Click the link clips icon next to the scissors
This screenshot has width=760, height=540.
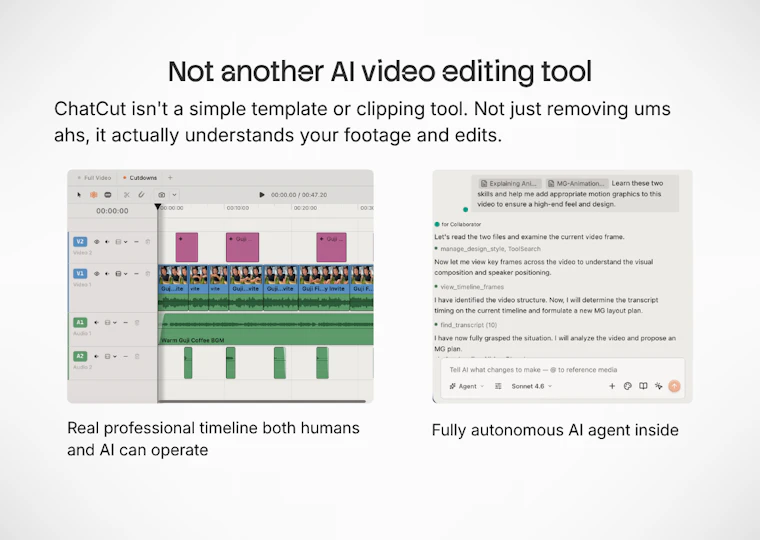click(x=141, y=195)
